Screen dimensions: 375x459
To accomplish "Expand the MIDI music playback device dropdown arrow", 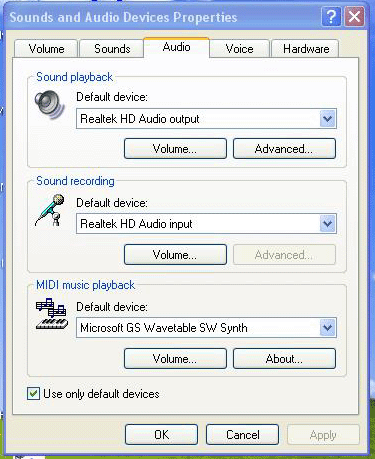I will coord(328,328).
